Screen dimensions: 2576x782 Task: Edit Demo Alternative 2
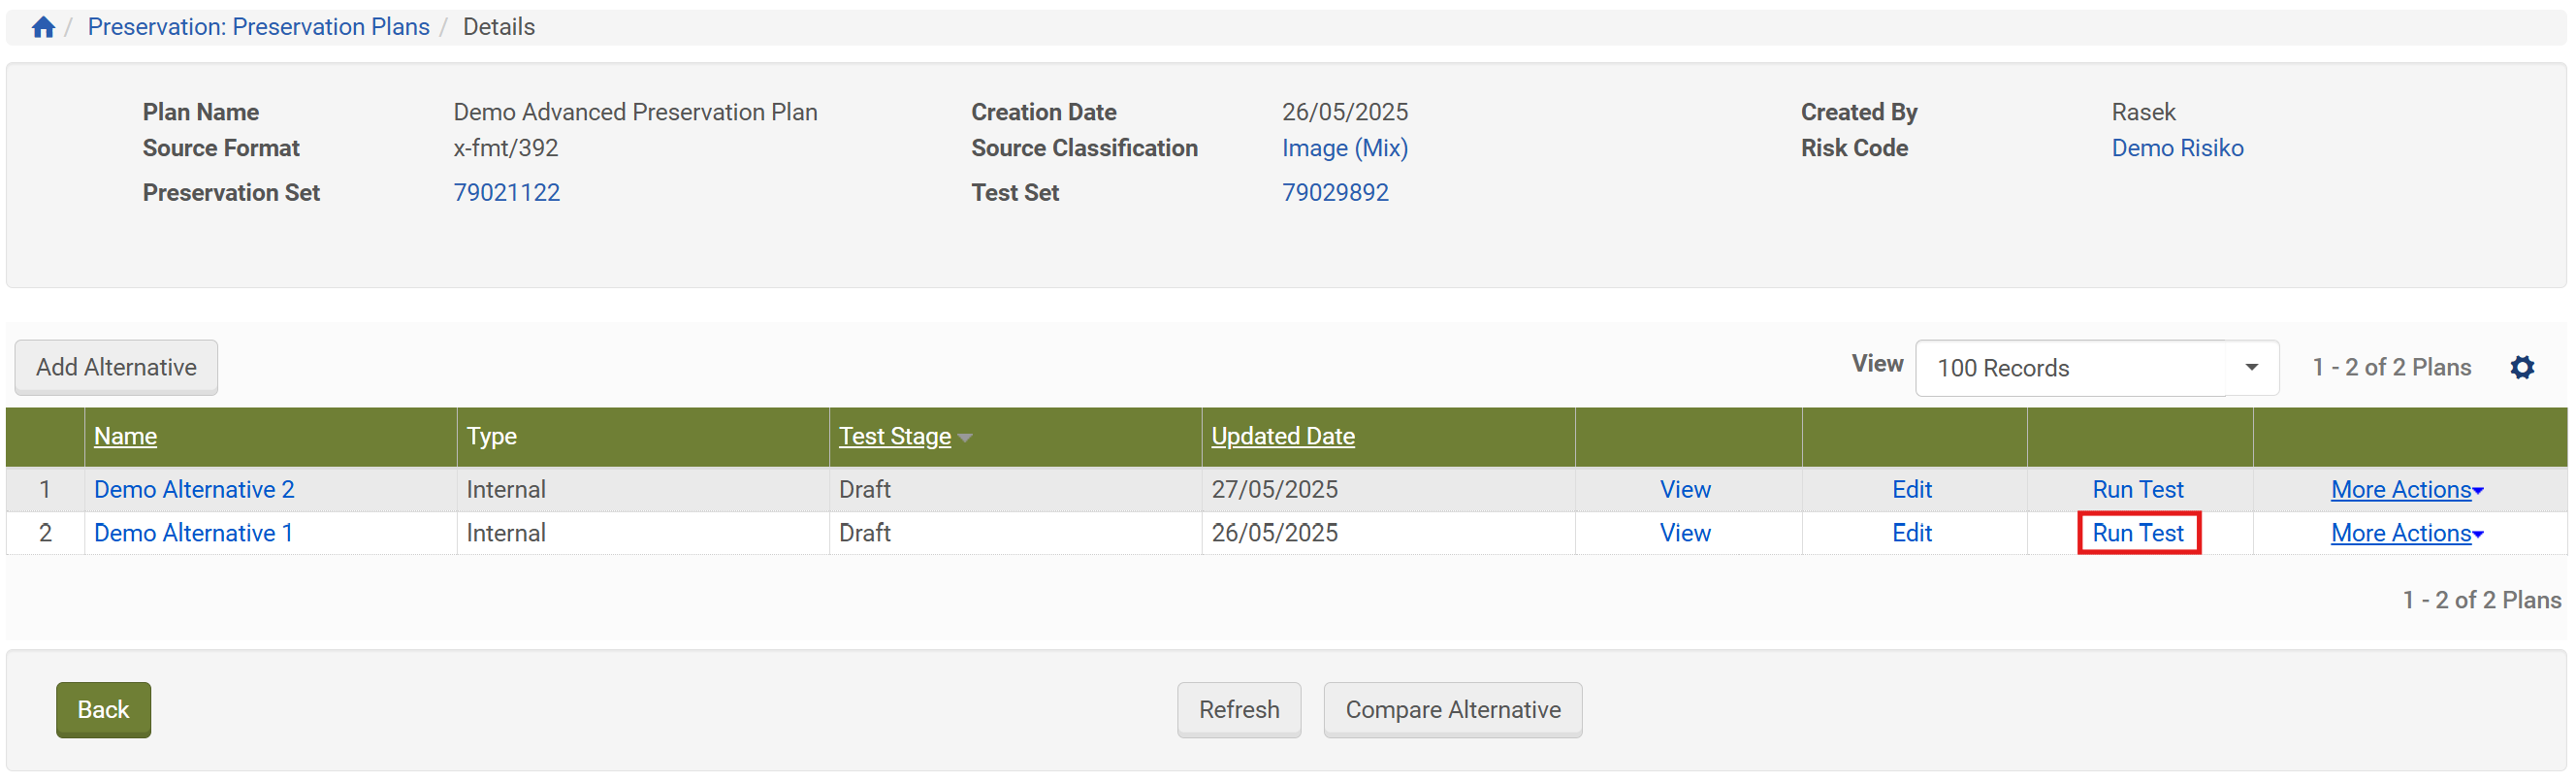pyautogui.click(x=1911, y=489)
